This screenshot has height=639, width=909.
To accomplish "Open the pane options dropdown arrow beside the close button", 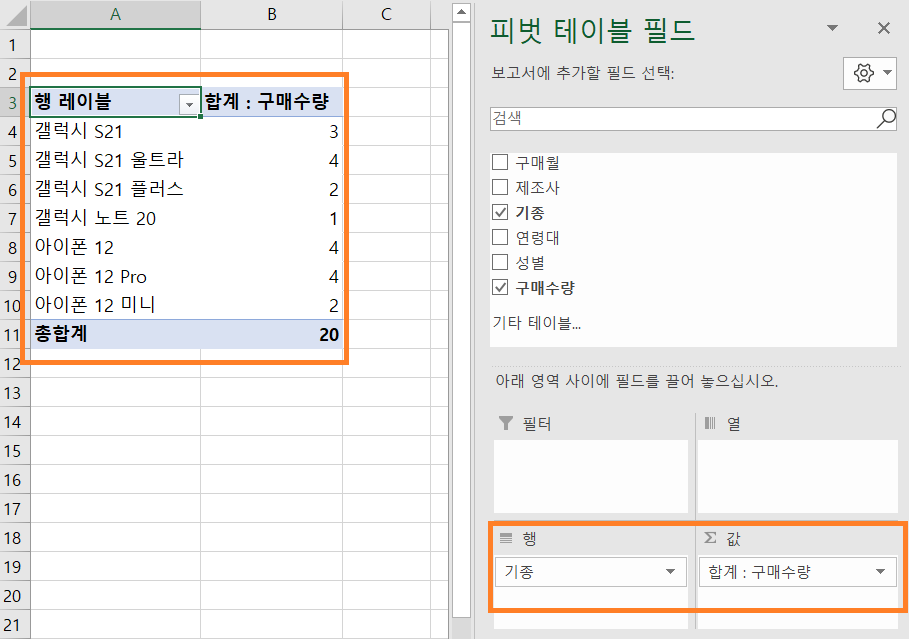I will click(832, 28).
